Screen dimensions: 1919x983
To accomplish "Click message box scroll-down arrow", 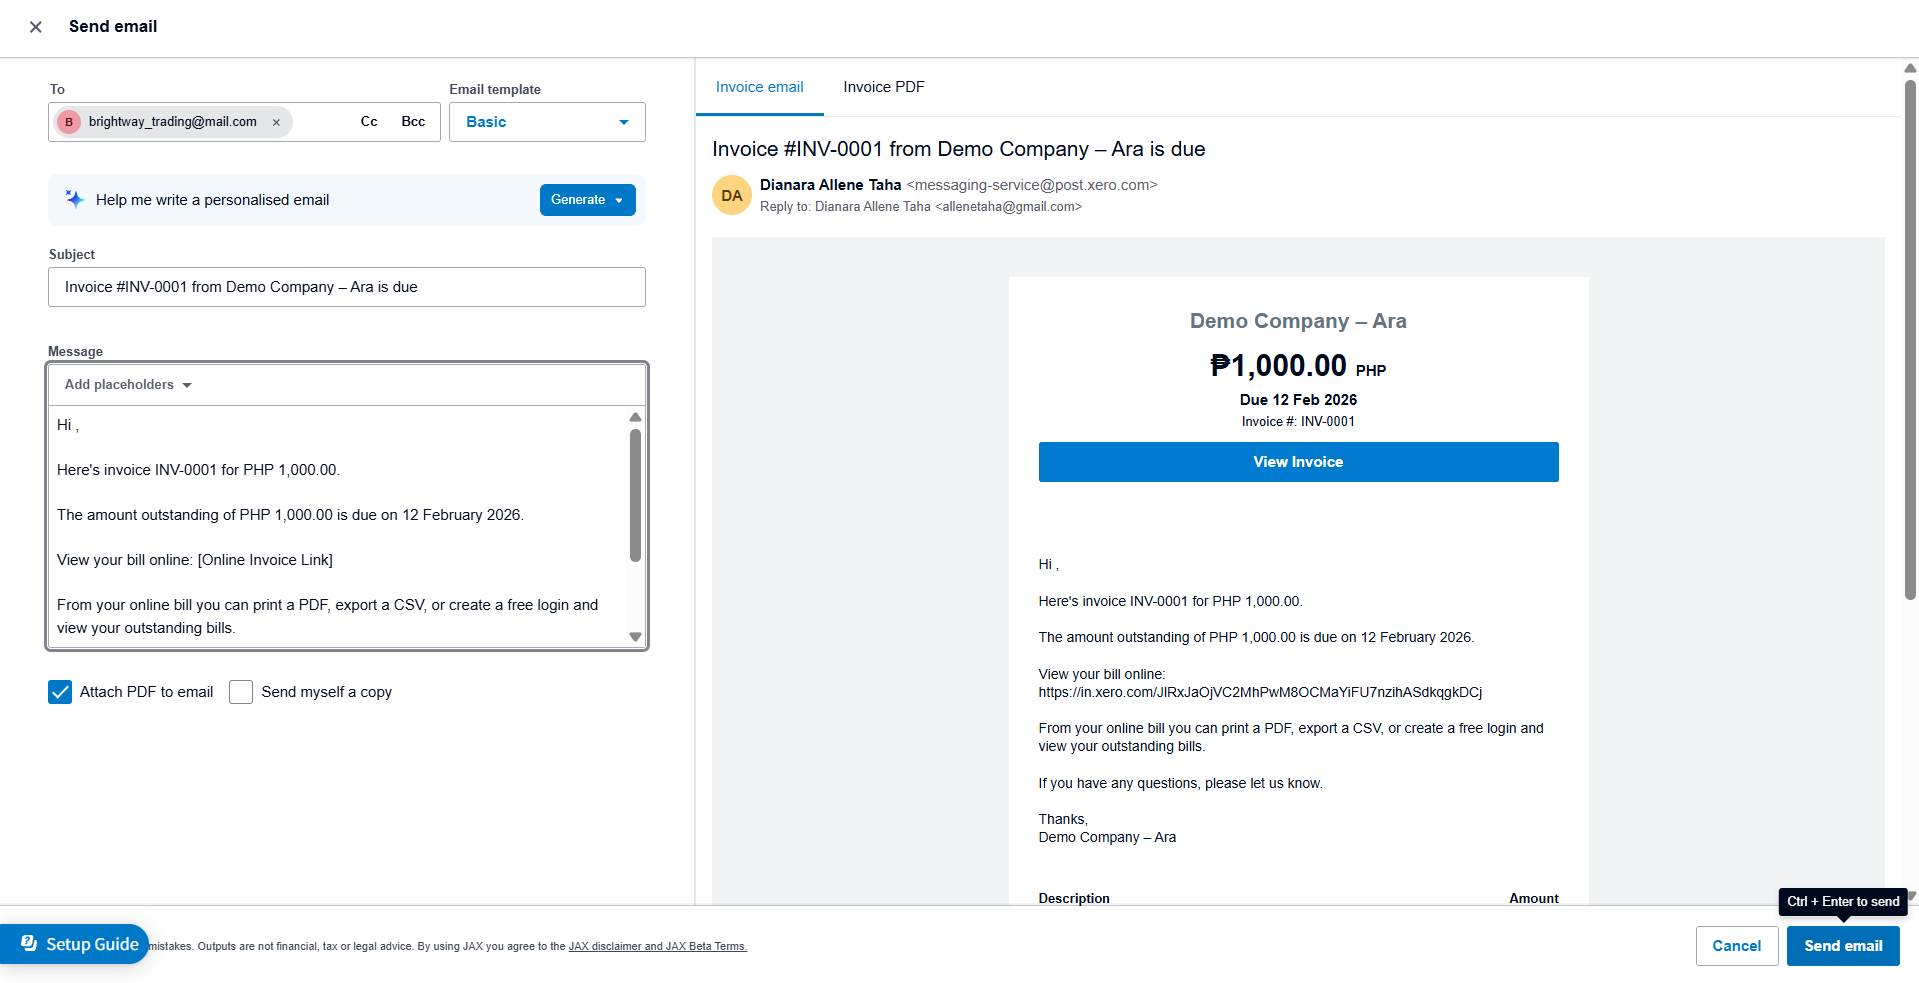I will click(x=635, y=637).
